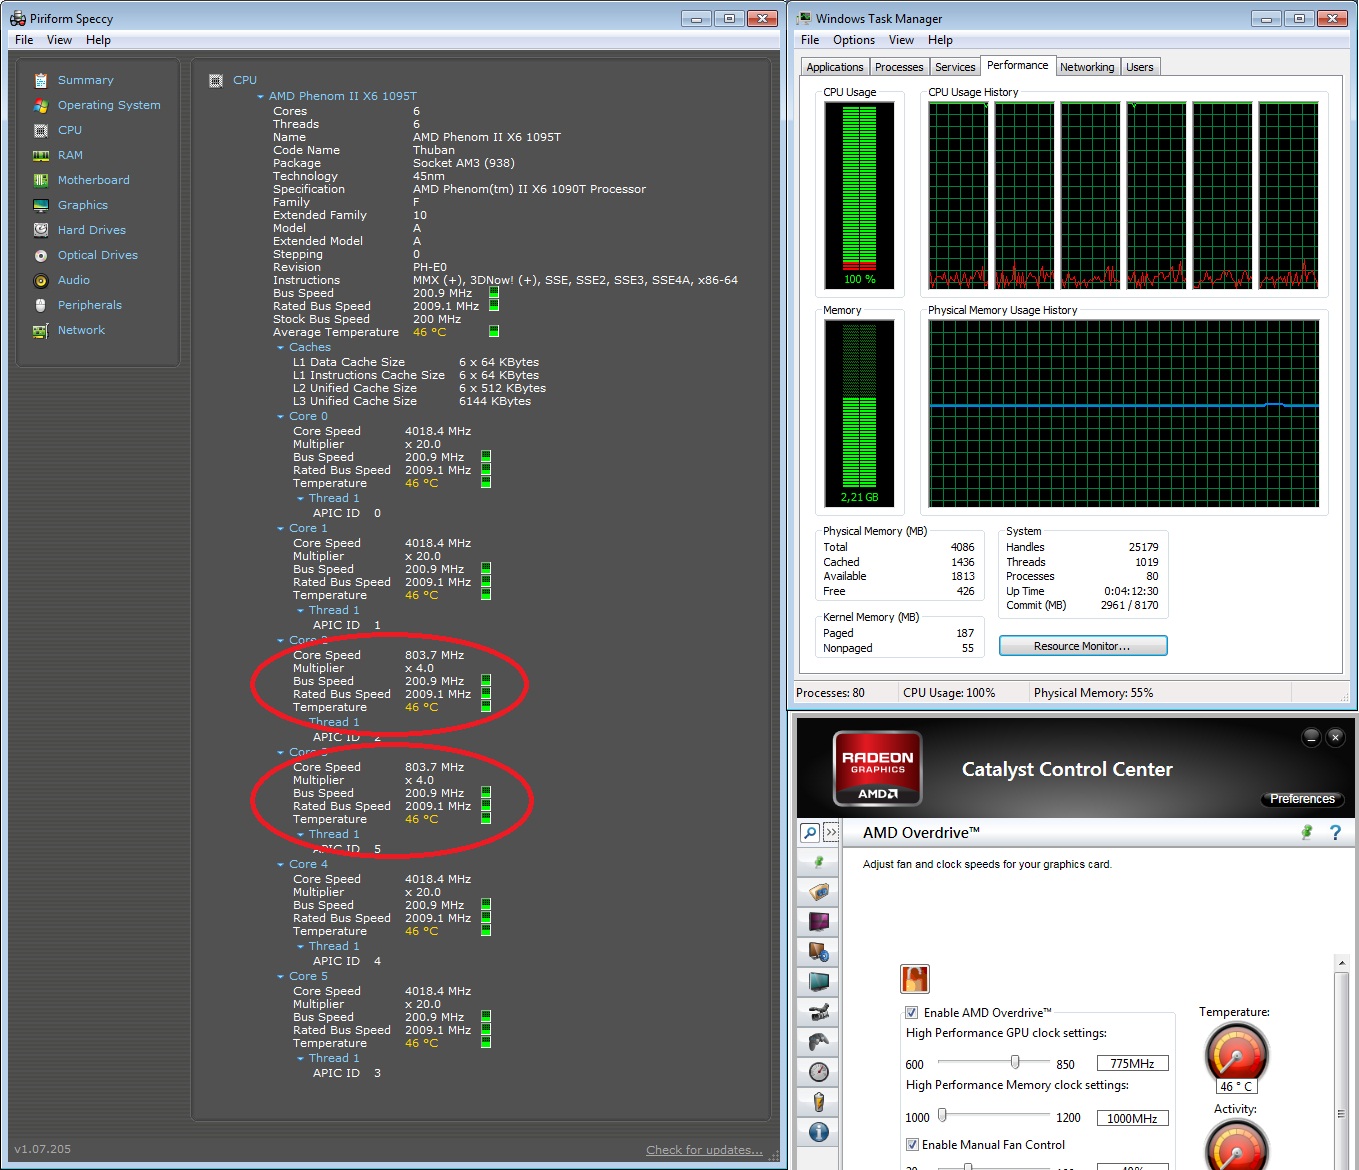Click the Memory clock slider handle
This screenshot has width=1359, height=1170.
coord(942,1115)
